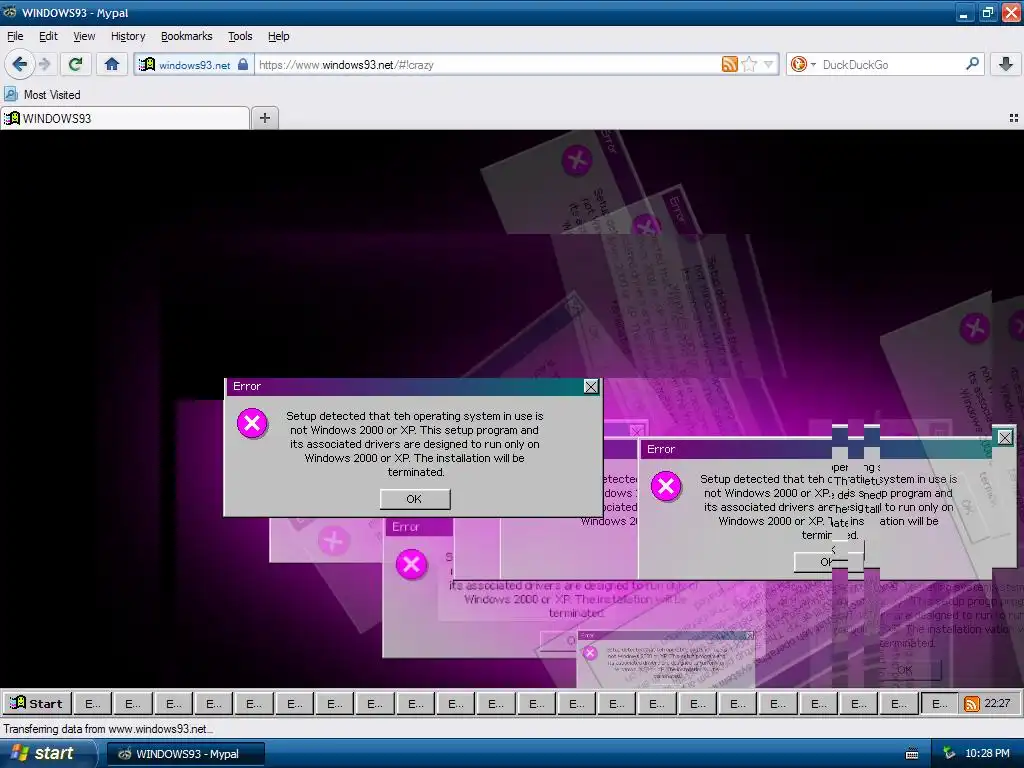Open the View menu
This screenshot has height=768, width=1024.
[x=84, y=36]
